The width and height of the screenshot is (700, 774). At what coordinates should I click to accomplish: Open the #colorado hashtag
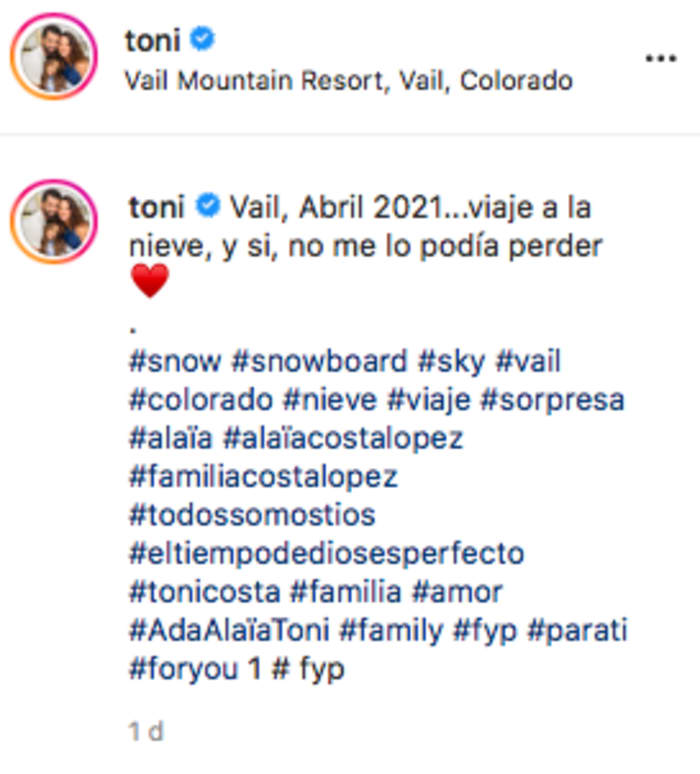pyautogui.click(x=200, y=399)
